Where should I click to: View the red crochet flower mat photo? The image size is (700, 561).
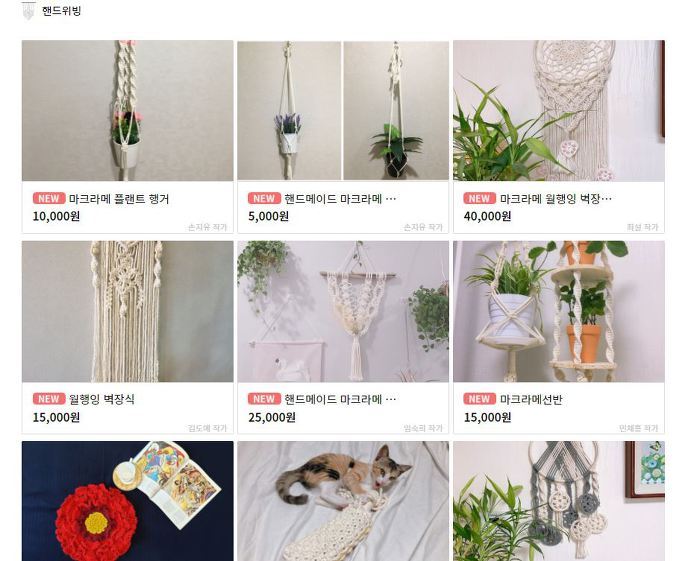pos(128,501)
